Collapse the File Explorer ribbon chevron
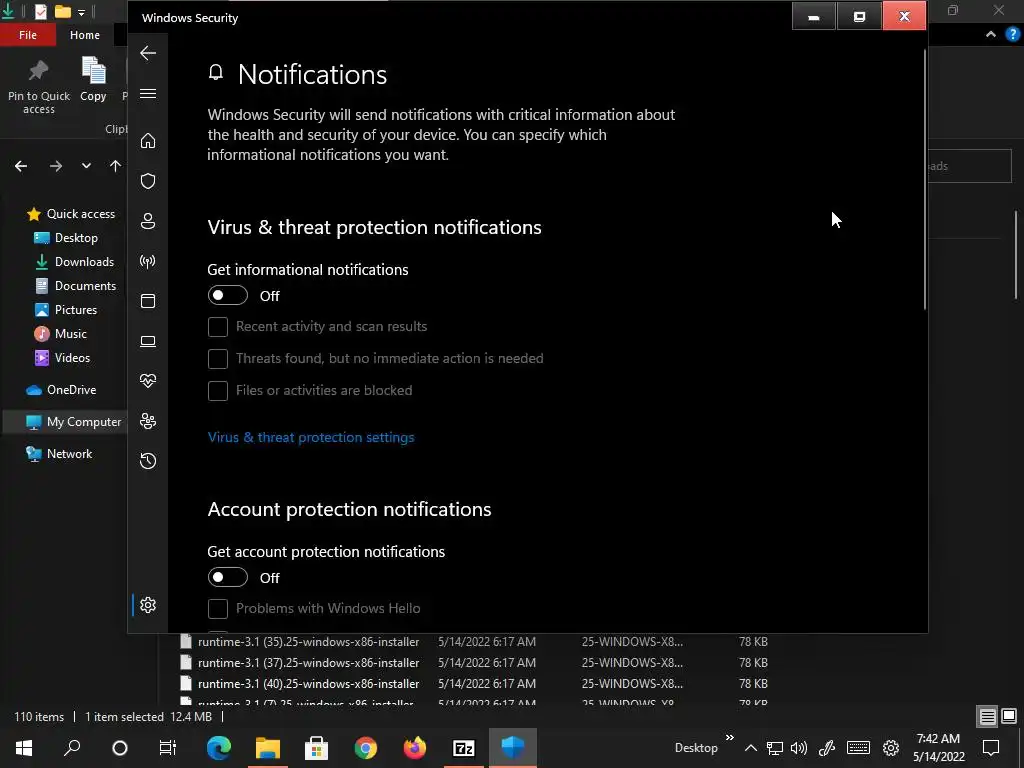Viewport: 1024px width, 768px height. coord(991,35)
